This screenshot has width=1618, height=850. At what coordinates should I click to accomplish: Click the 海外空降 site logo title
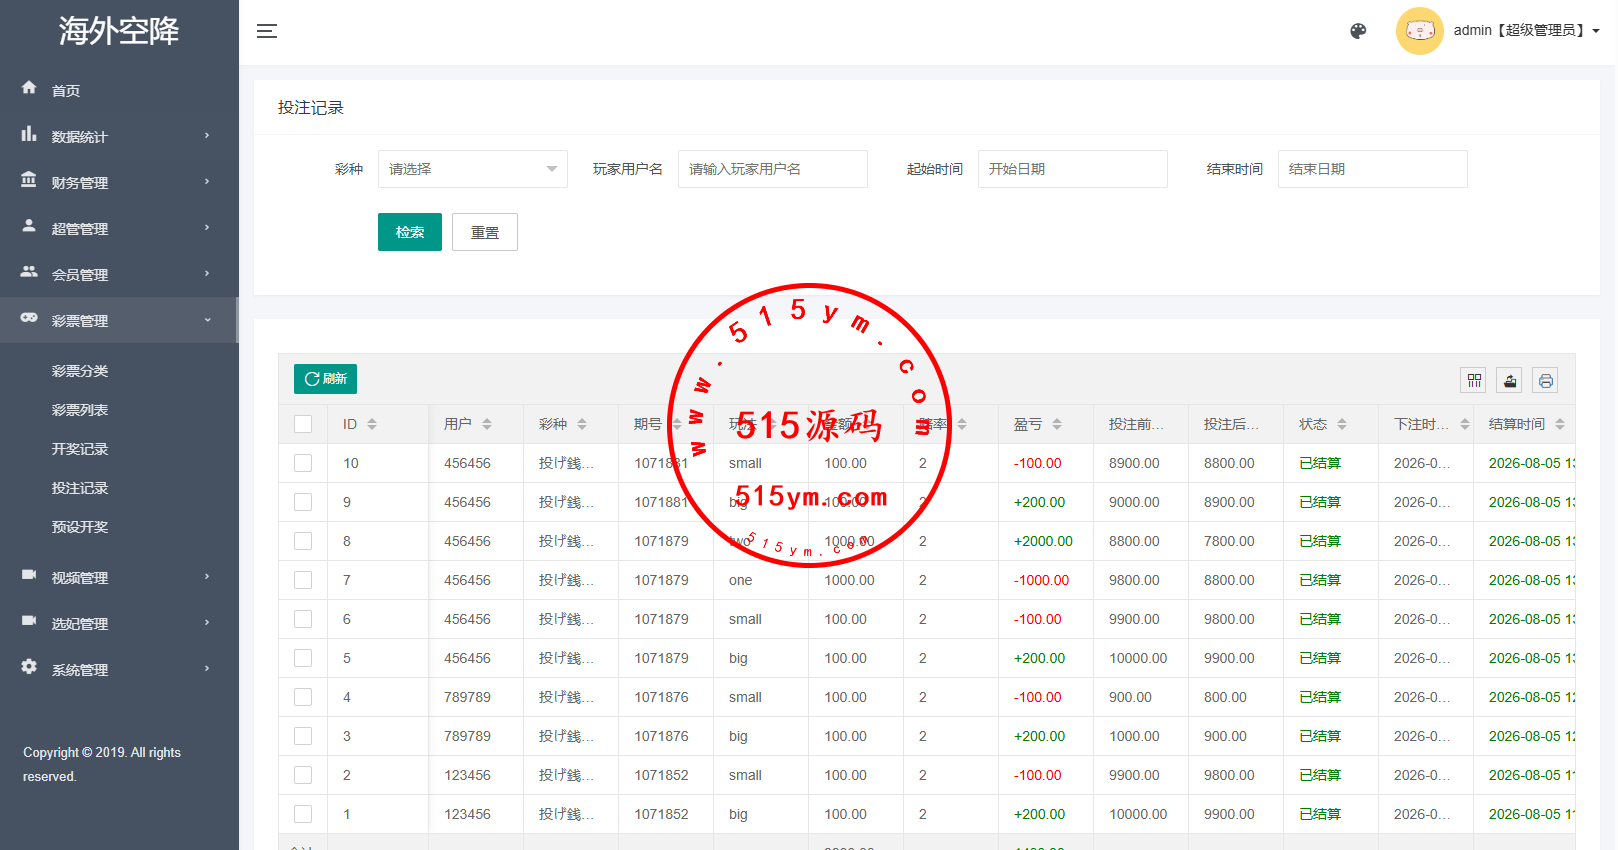click(x=119, y=31)
